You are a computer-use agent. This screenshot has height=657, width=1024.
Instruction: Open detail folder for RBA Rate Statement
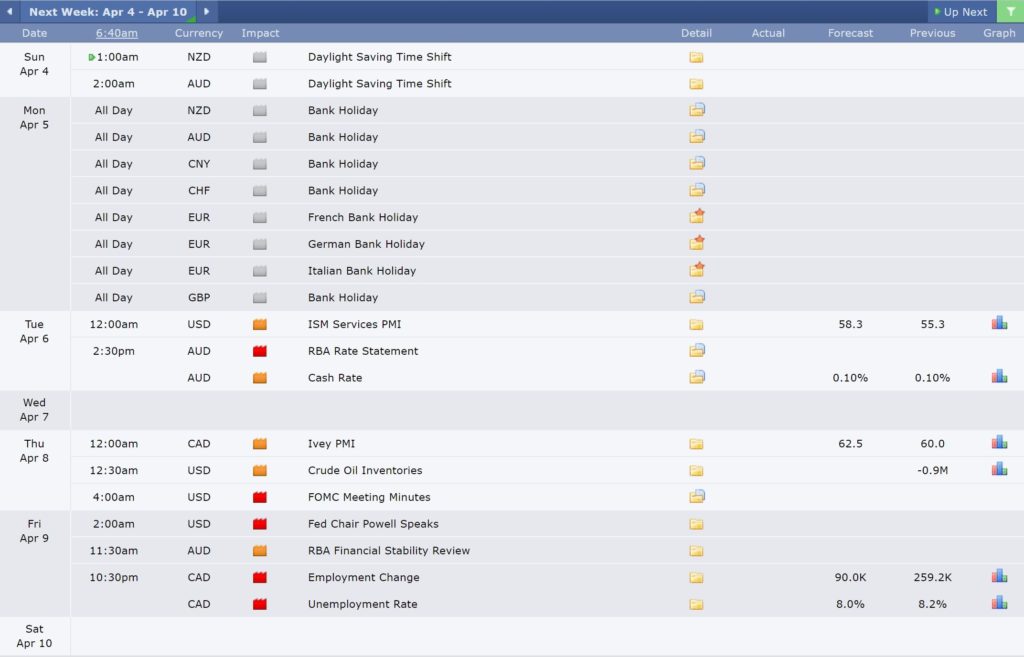[x=697, y=351]
